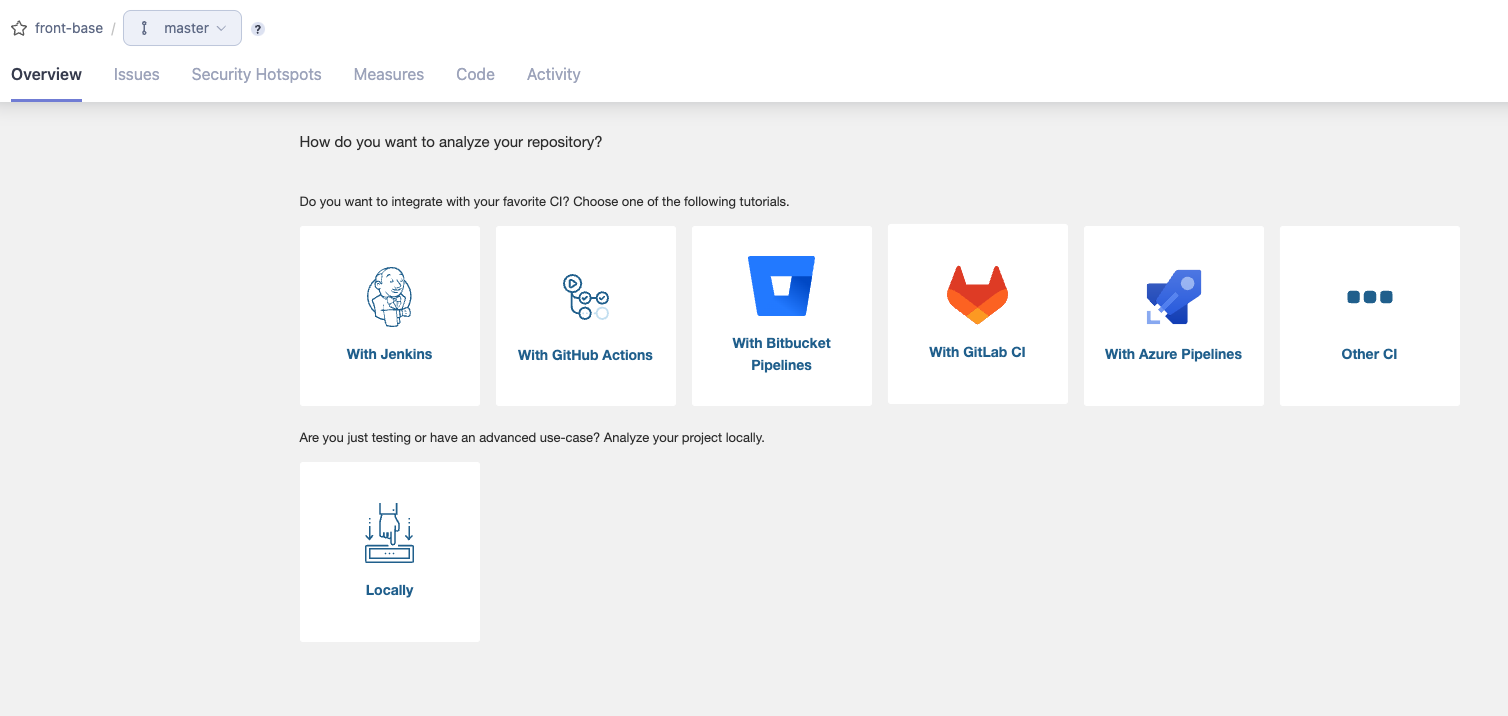Image resolution: width=1508 pixels, height=716 pixels.
Task: Go to the Measures tab
Action: (389, 74)
